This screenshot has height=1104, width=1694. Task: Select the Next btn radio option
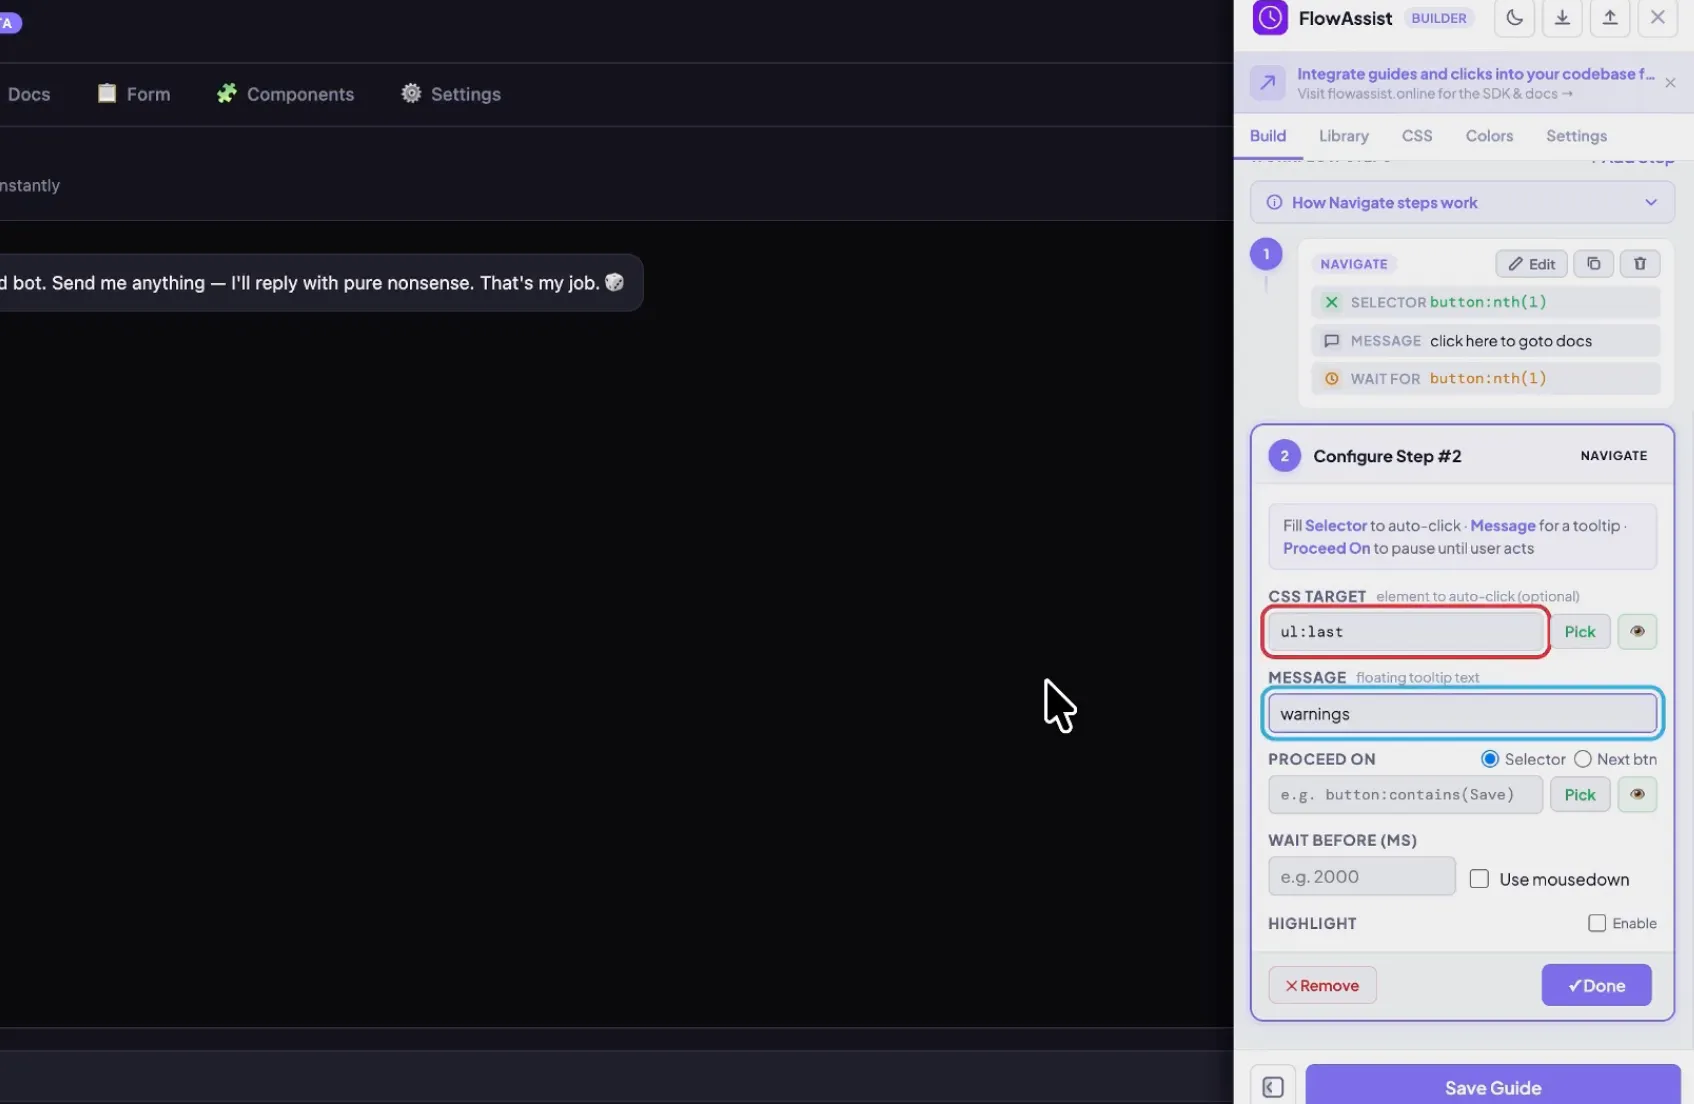pos(1582,760)
